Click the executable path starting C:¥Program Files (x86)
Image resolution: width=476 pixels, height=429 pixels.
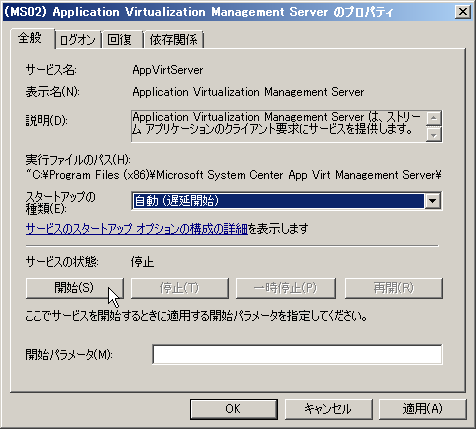[234, 175]
